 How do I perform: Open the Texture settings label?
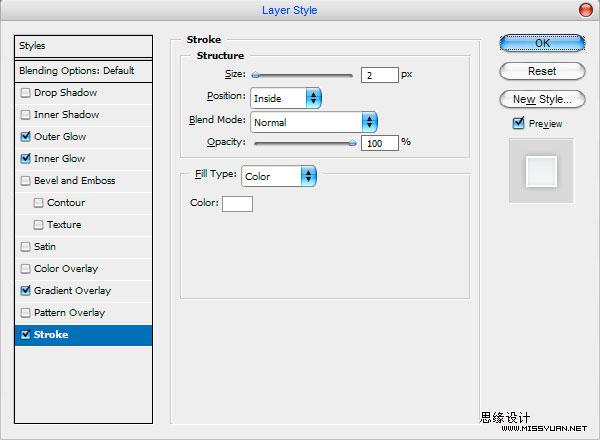point(64,225)
